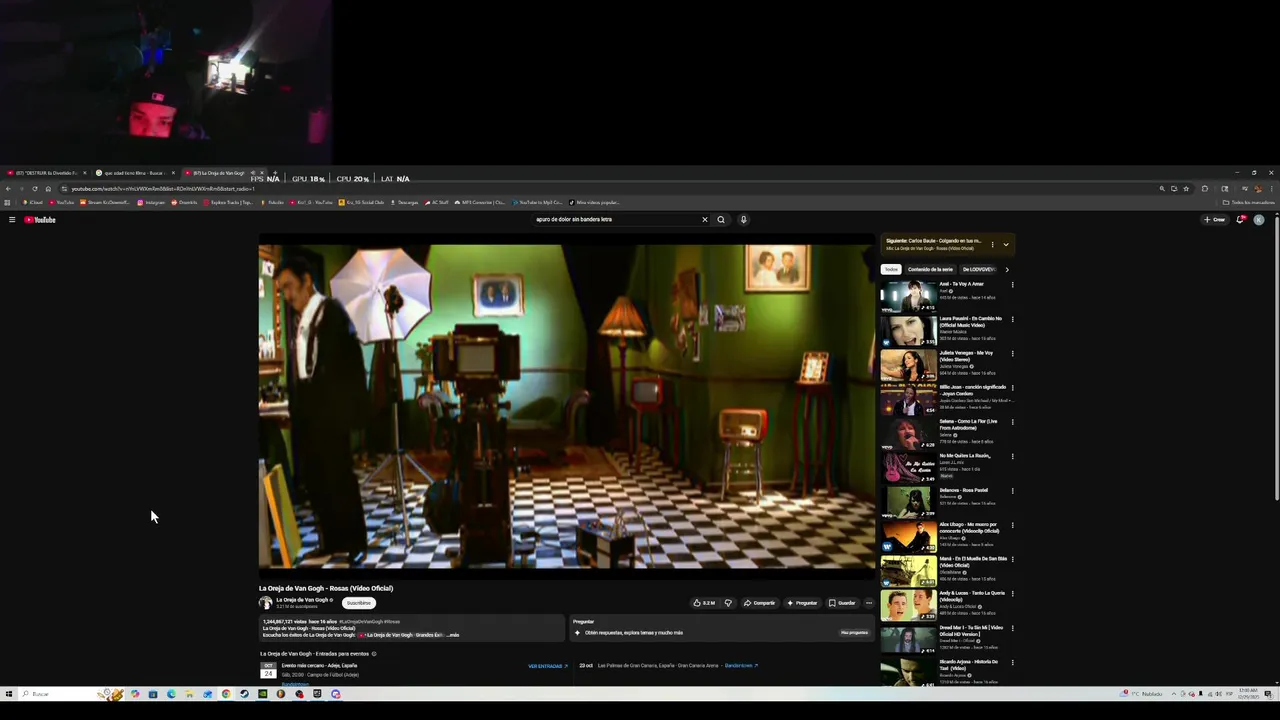Image resolution: width=1280 pixels, height=720 pixels.
Task: Reload the current page
Action: (x=35, y=189)
